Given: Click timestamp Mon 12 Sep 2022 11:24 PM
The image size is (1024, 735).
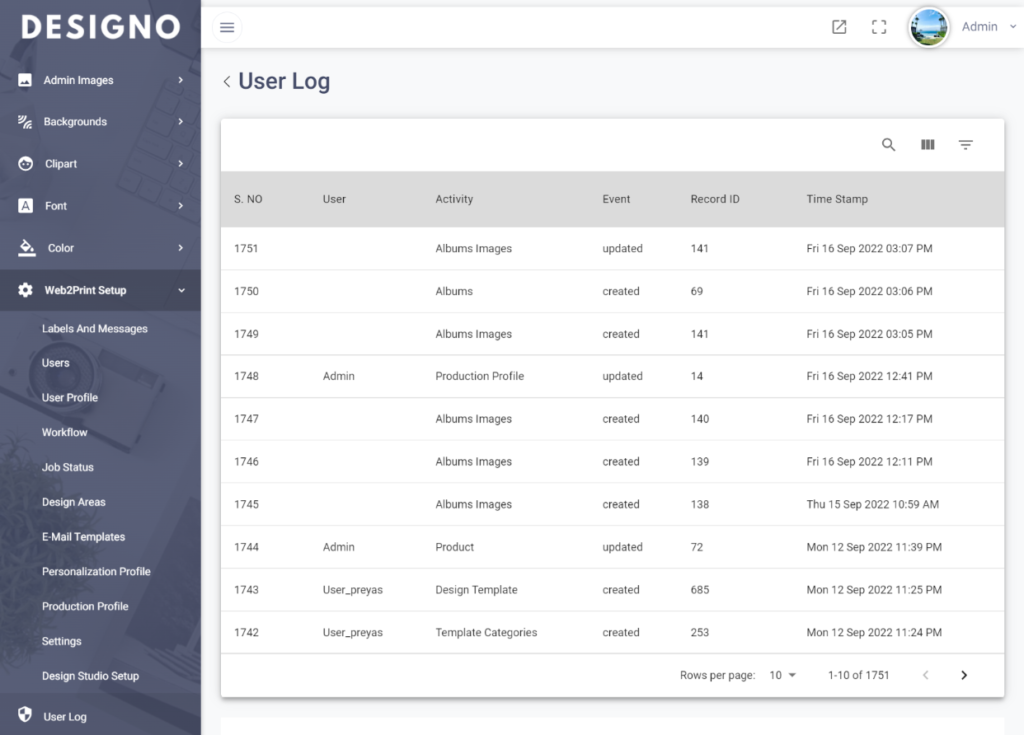Looking at the screenshot, I should [874, 632].
